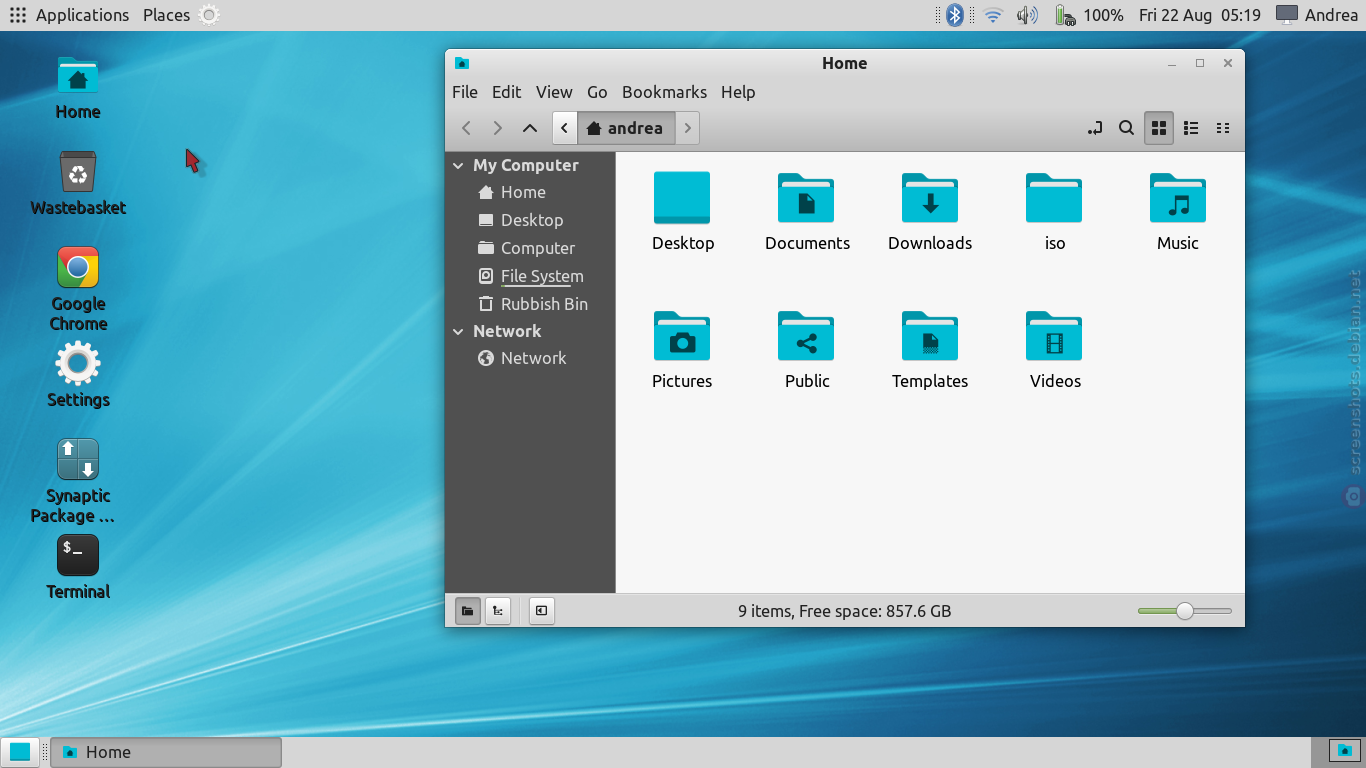Click the Wi-Fi network tray icon
This screenshot has width=1366, height=768.
pyautogui.click(x=993, y=15)
